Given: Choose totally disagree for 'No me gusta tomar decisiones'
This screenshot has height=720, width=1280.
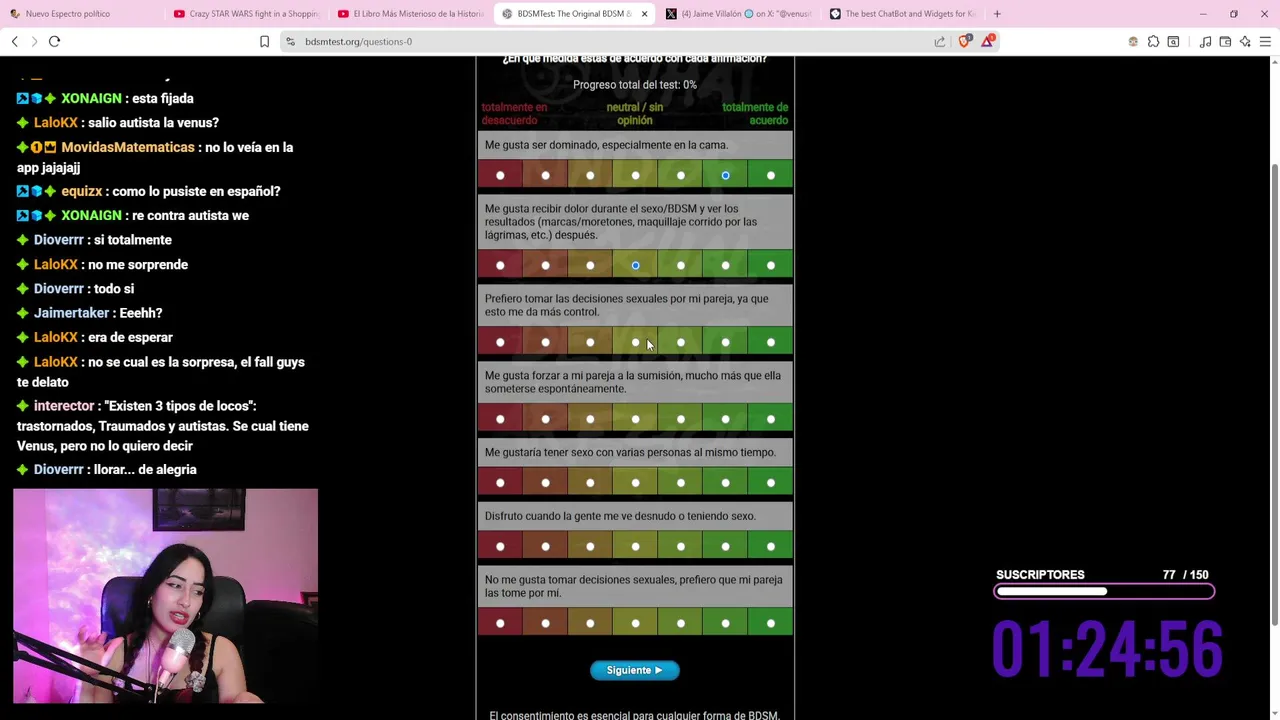Looking at the screenshot, I should tap(500, 624).
